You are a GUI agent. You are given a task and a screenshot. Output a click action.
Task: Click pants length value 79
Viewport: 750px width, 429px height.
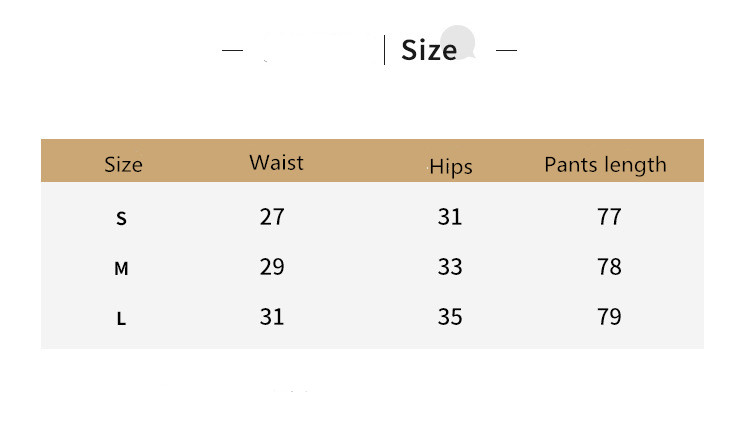(x=609, y=317)
